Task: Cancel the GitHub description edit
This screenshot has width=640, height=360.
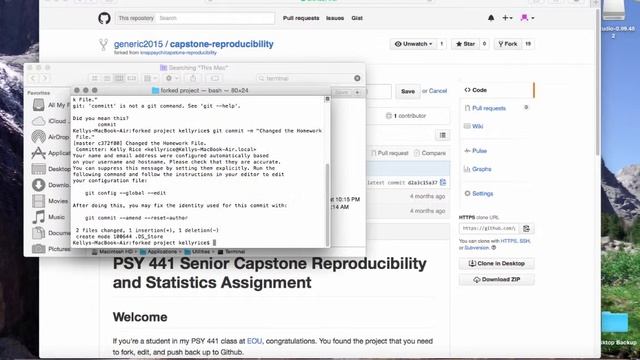Action: click(x=438, y=91)
